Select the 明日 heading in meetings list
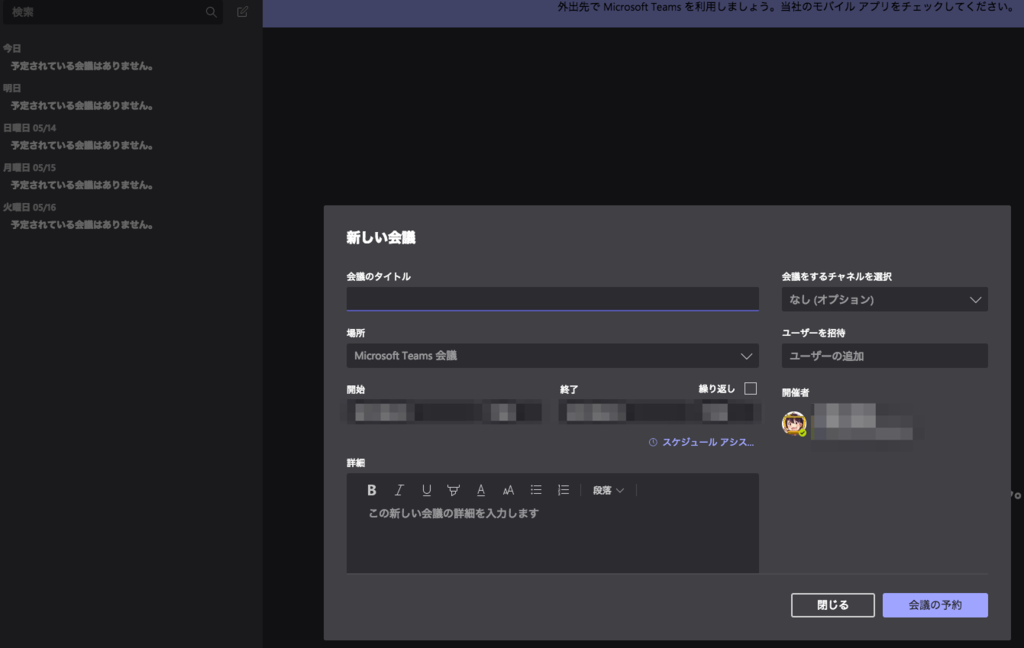This screenshot has height=648, width=1024. (x=12, y=88)
